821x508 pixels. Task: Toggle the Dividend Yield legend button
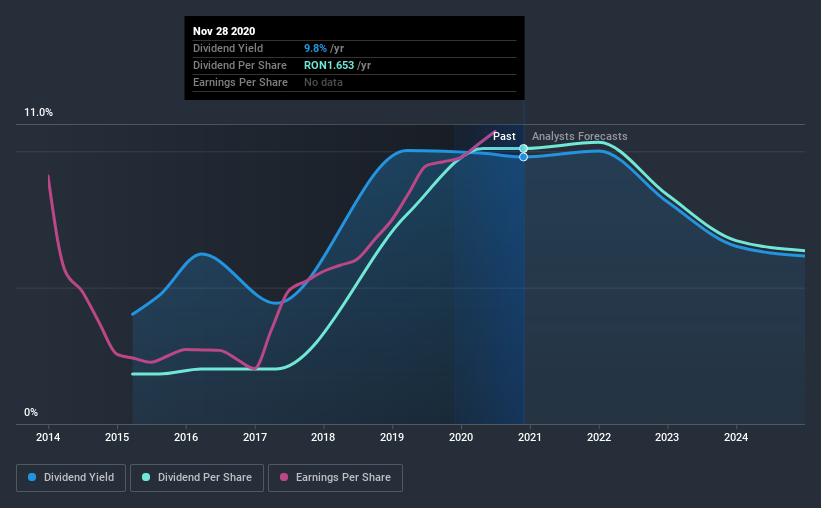pos(71,478)
